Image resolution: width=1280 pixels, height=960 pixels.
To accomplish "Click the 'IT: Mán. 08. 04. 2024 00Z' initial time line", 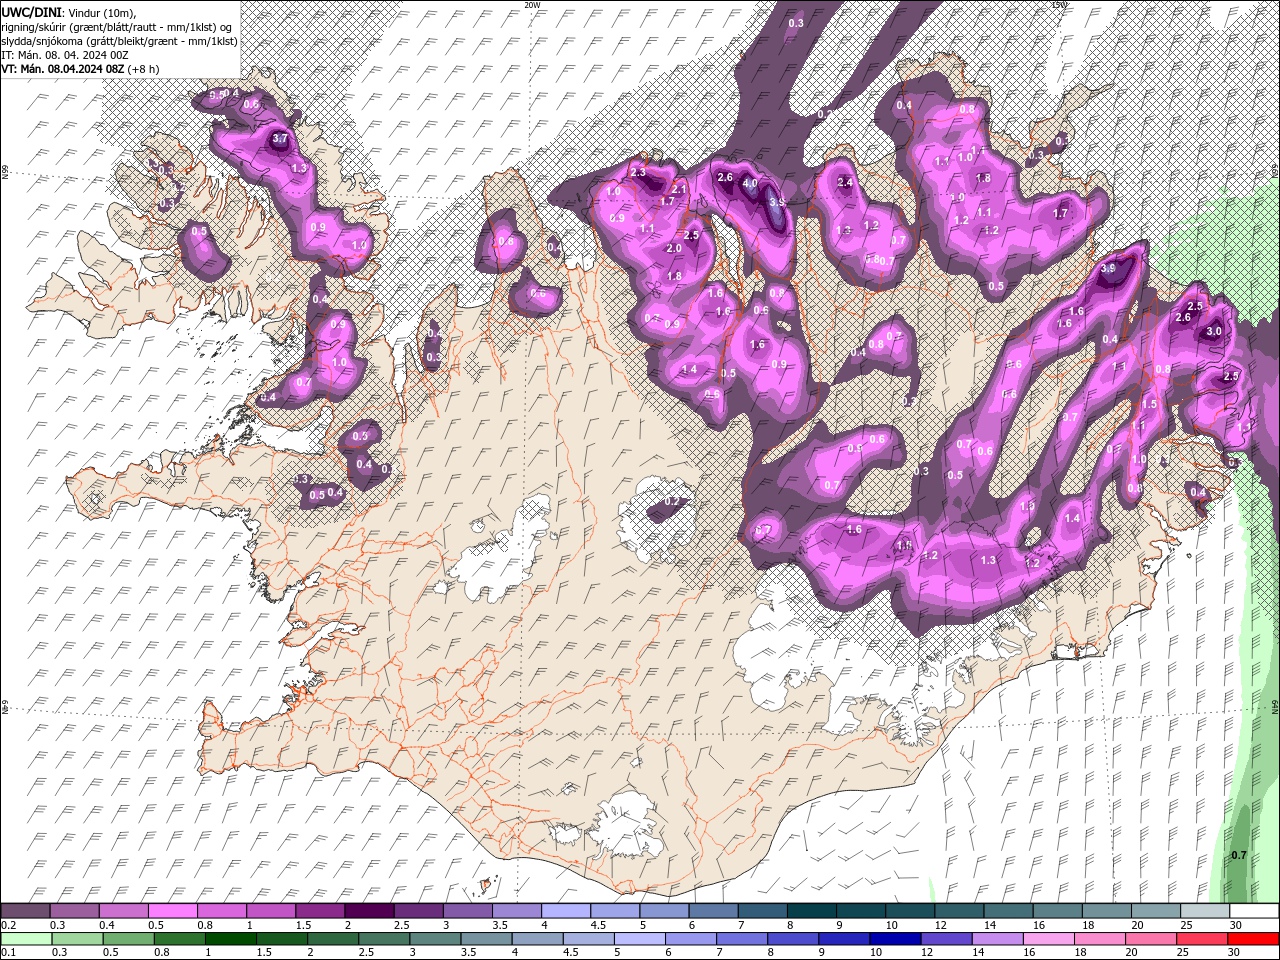I will [63, 55].
